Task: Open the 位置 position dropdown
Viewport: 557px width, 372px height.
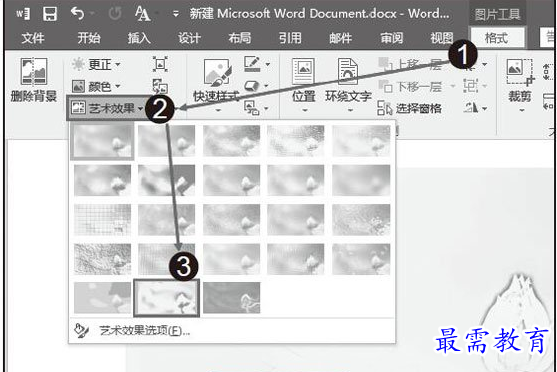Action: point(304,85)
